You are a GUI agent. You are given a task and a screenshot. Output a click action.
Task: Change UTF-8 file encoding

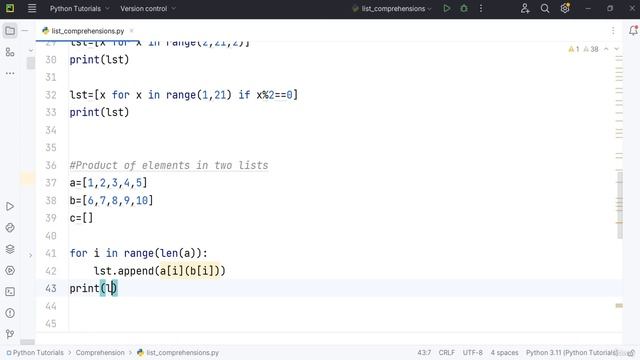coord(473,353)
